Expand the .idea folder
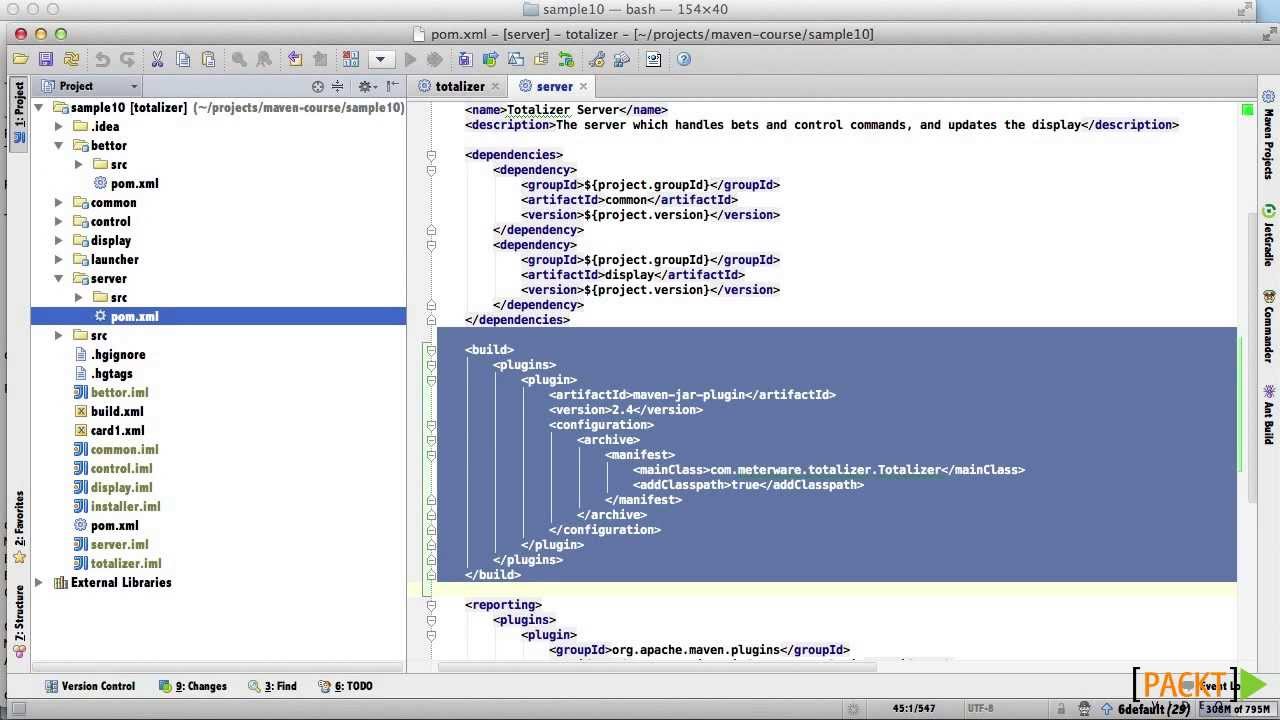1280x720 pixels. (x=59, y=127)
